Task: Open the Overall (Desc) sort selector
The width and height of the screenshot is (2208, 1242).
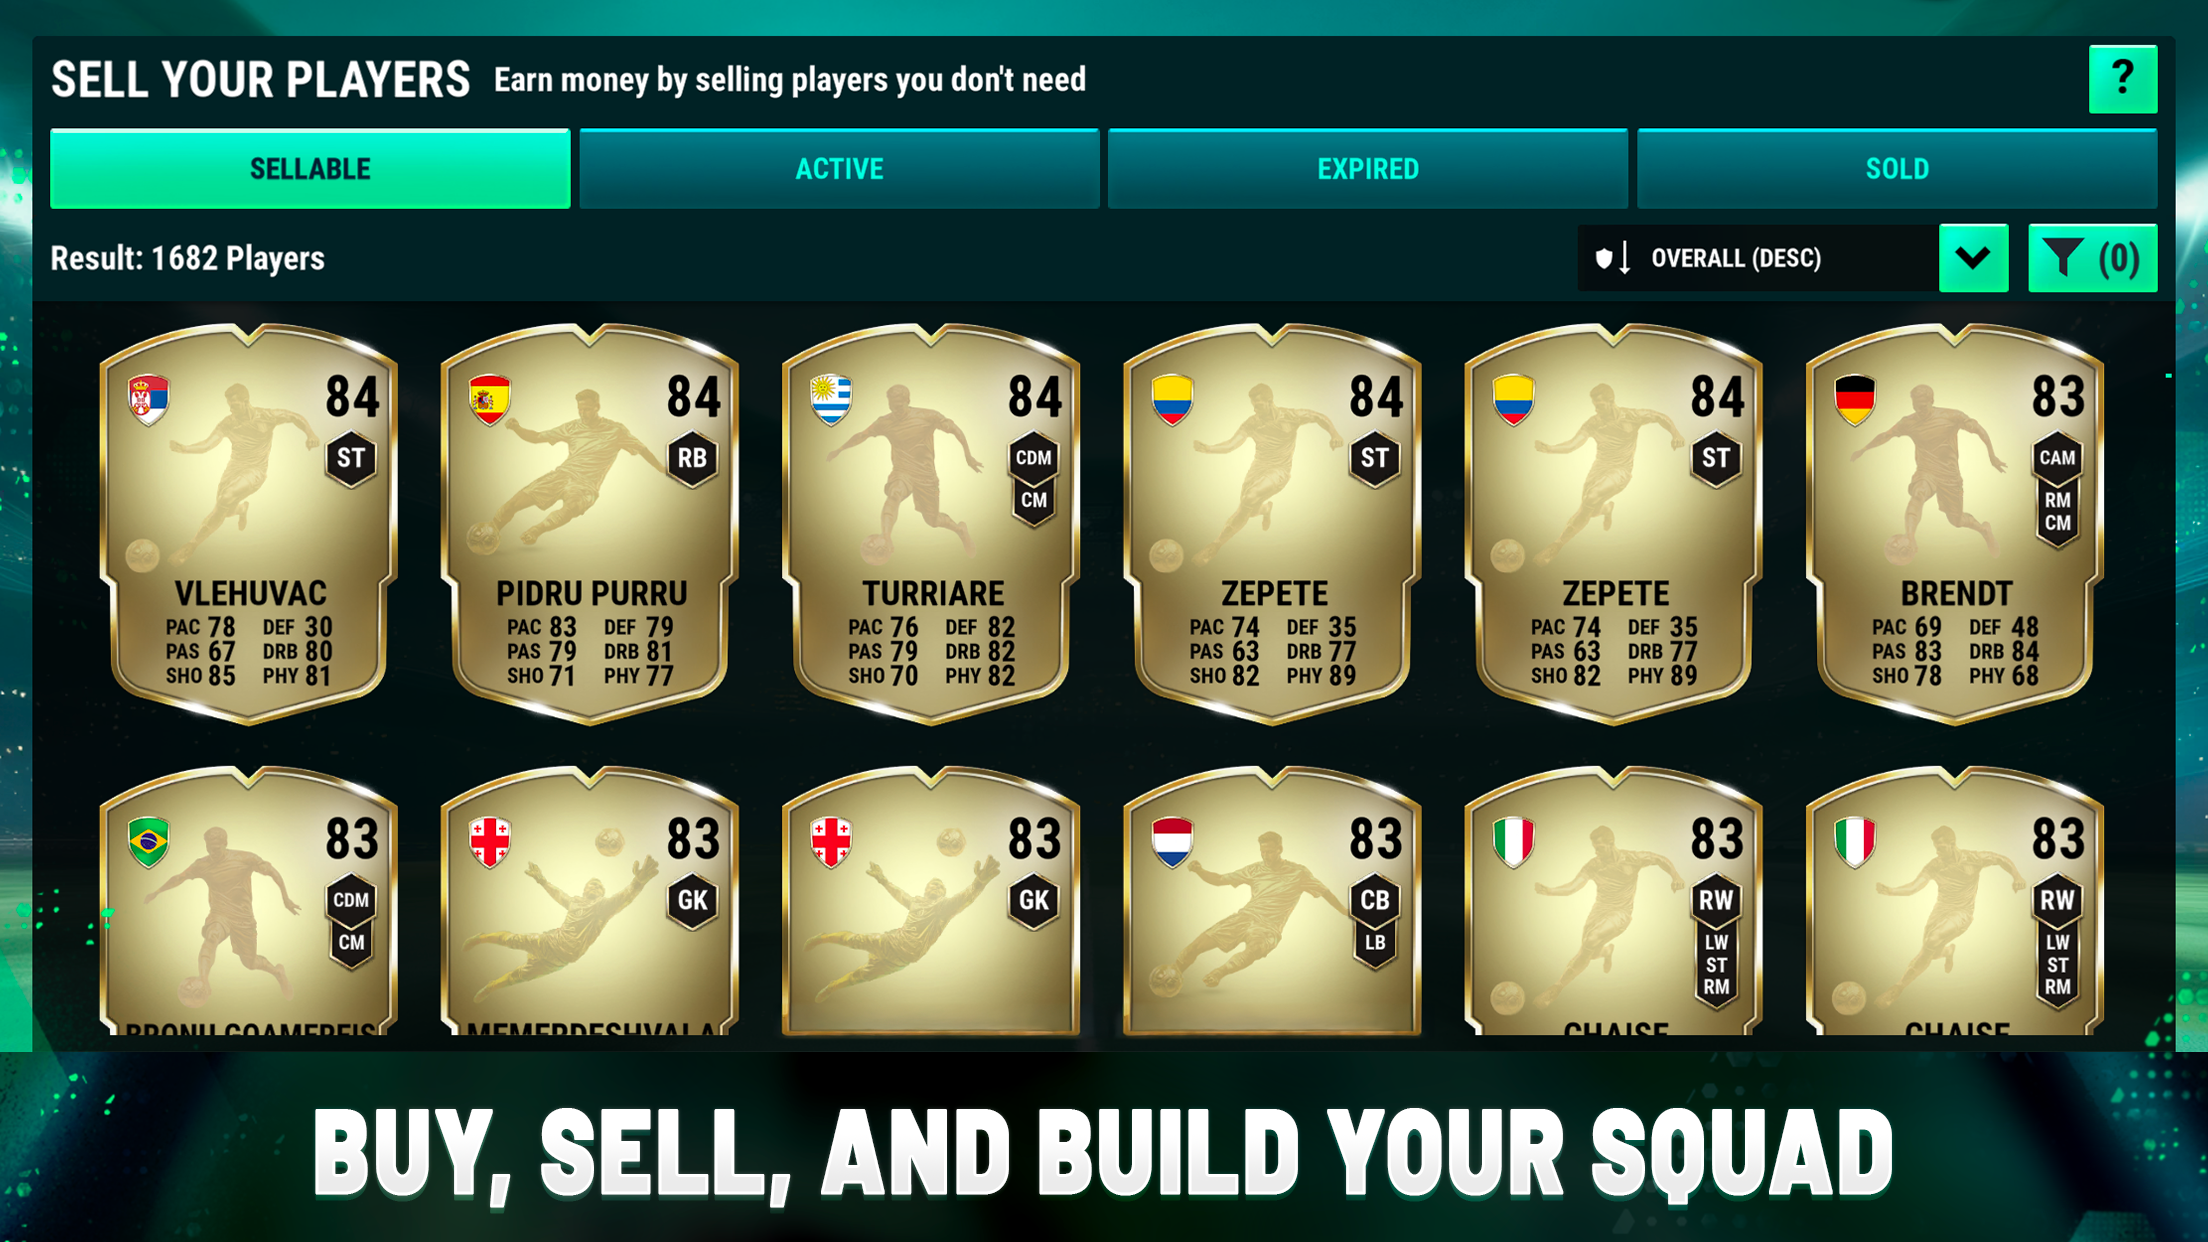Action: (x=1757, y=258)
